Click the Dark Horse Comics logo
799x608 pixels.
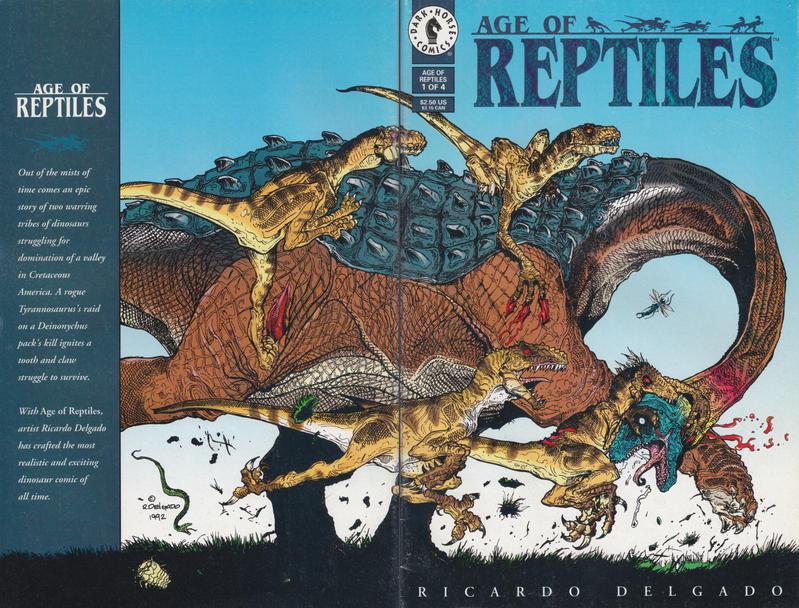[x=432, y=32]
